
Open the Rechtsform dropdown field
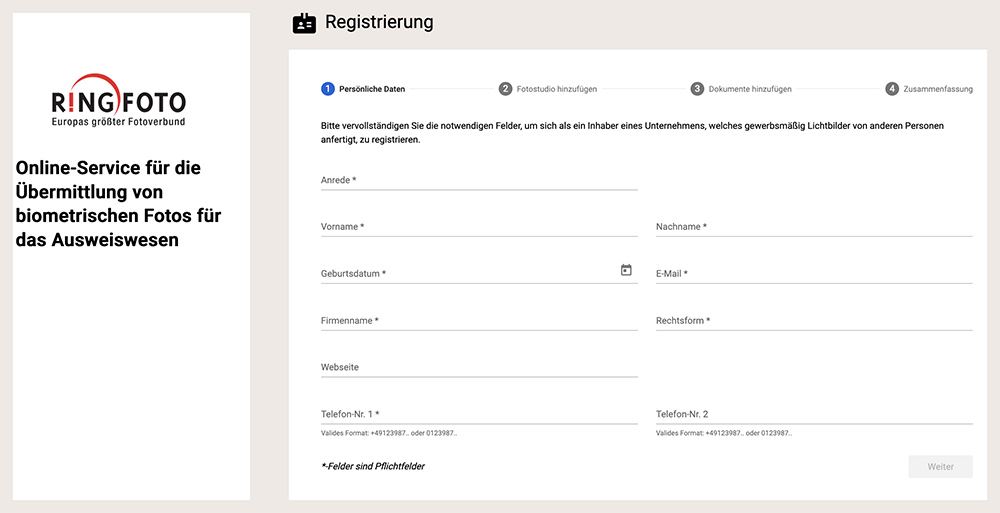(814, 320)
